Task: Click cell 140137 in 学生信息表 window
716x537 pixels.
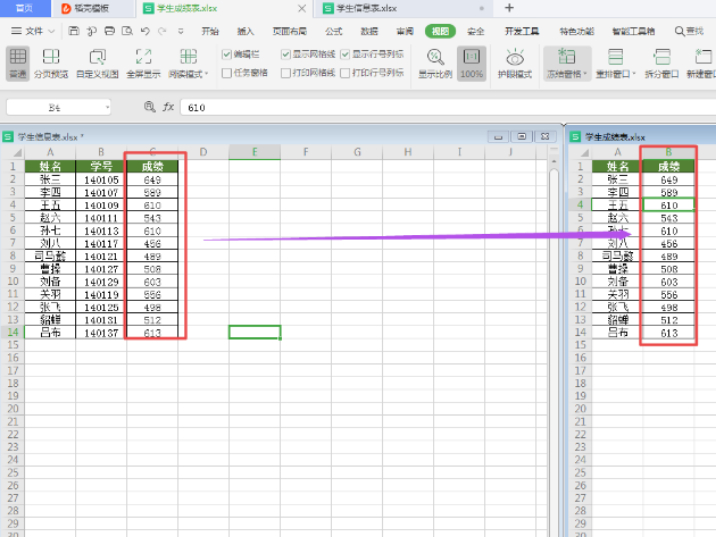Action: 101,333
